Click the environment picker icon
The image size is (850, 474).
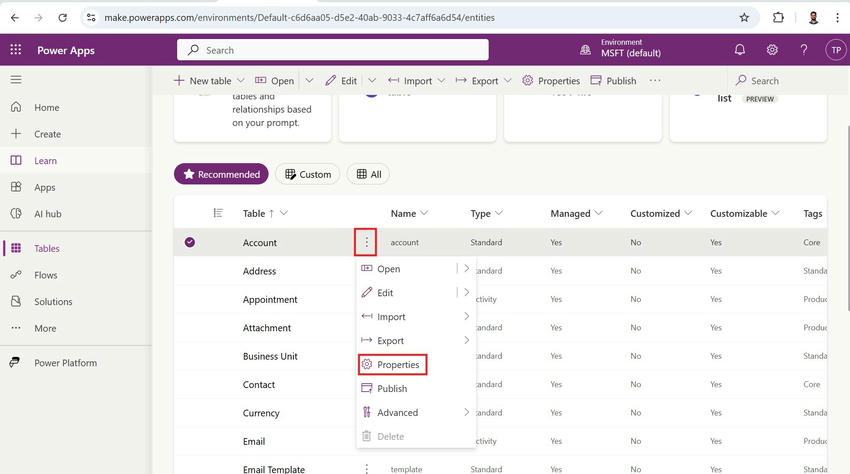pyautogui.click(x=585, y=50)
